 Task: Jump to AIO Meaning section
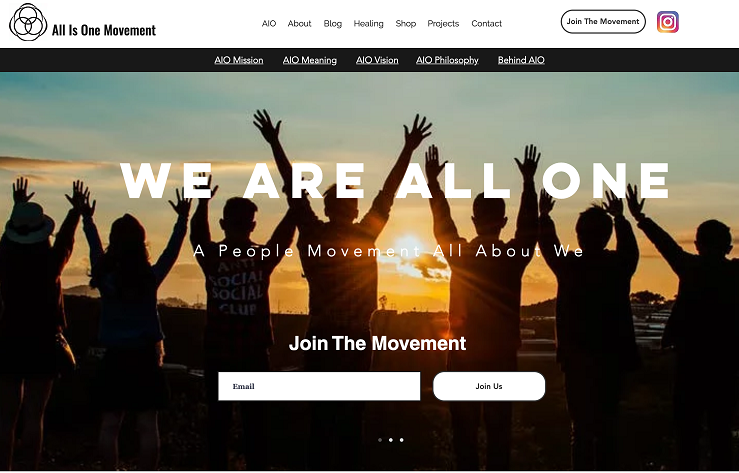(x=310, y=60)
